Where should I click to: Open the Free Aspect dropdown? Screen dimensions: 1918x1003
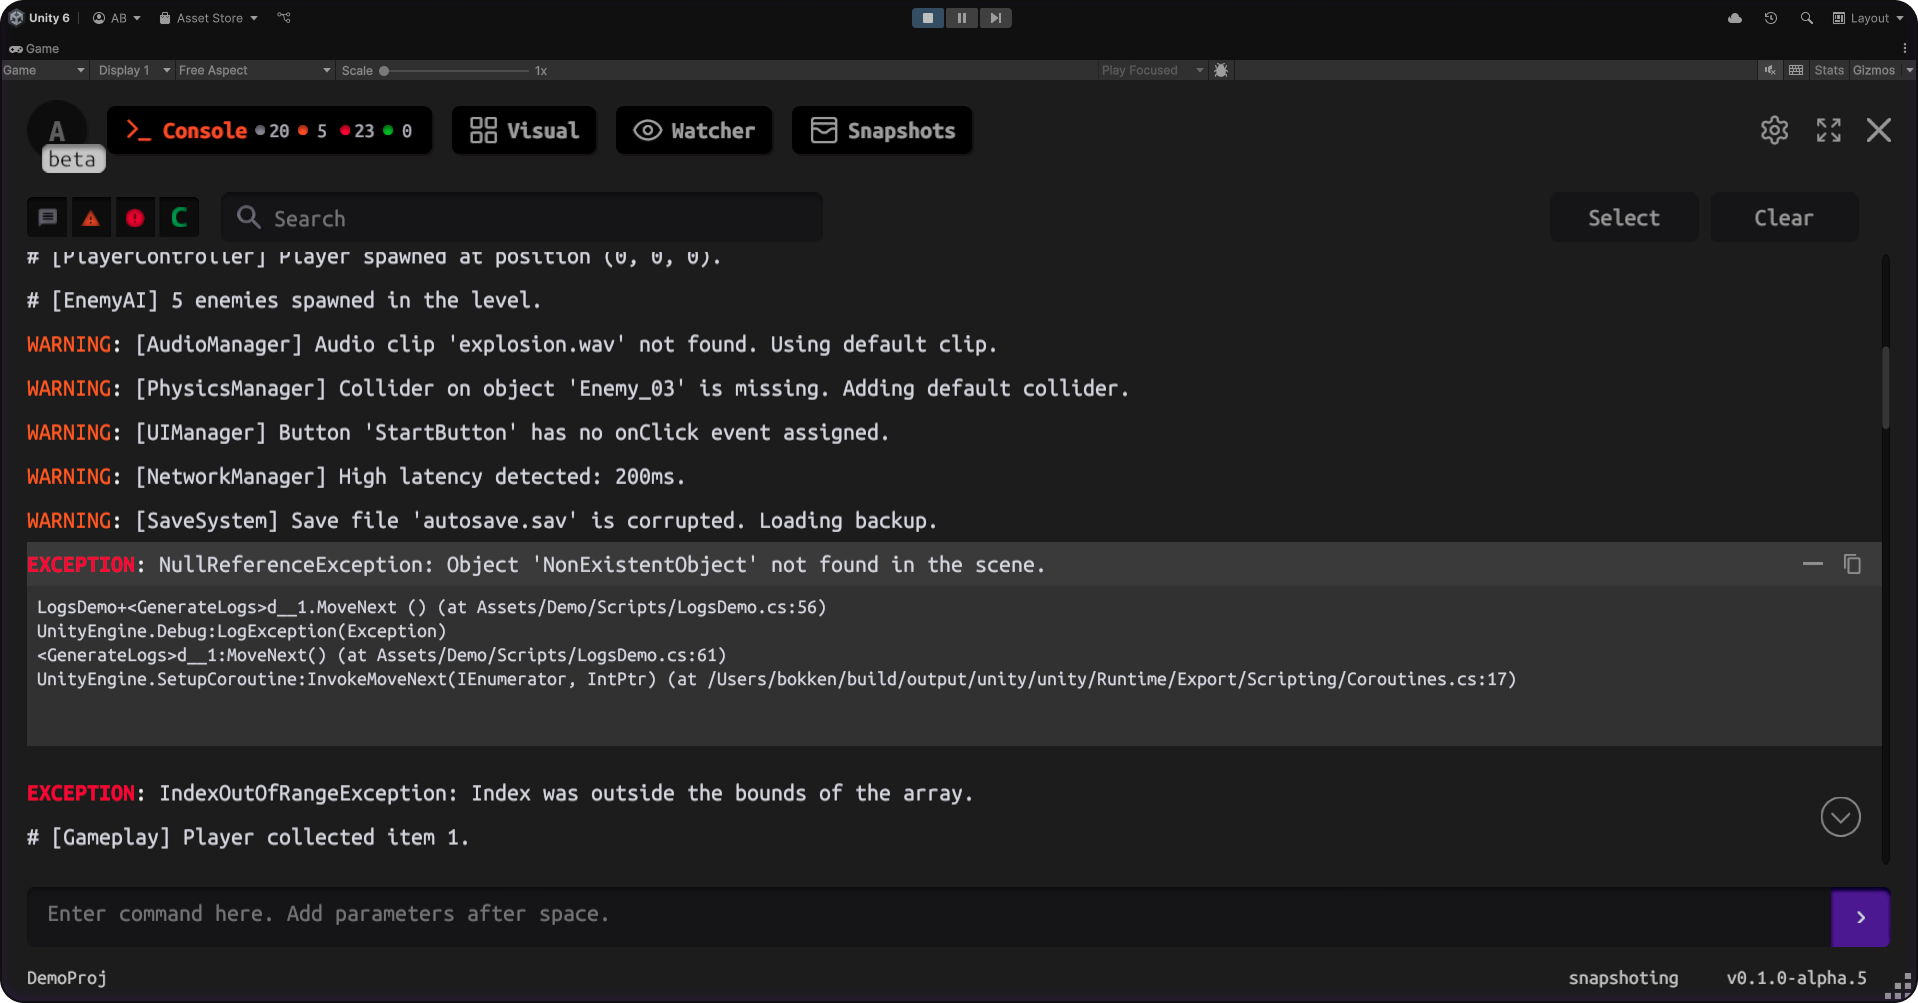tap(254, 70)
